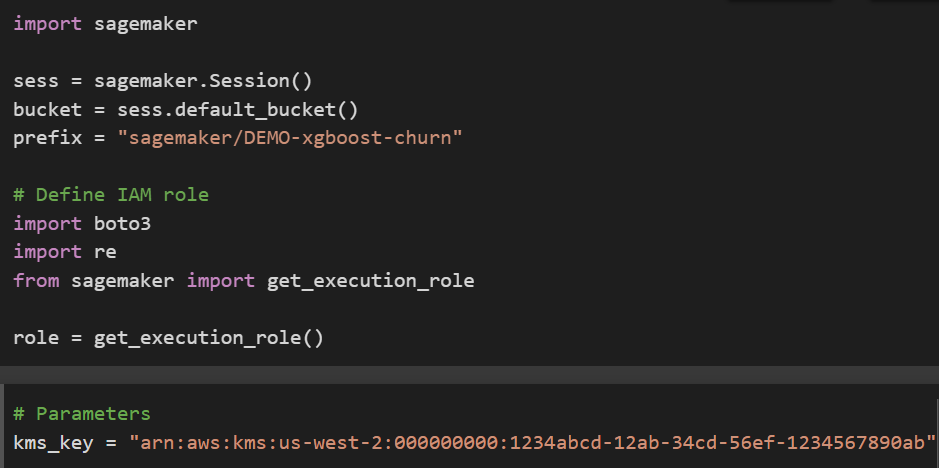Click the divider between the two code cells
Image resolution: width=939 pixels, height=468 pixels.
click(469, 374)
